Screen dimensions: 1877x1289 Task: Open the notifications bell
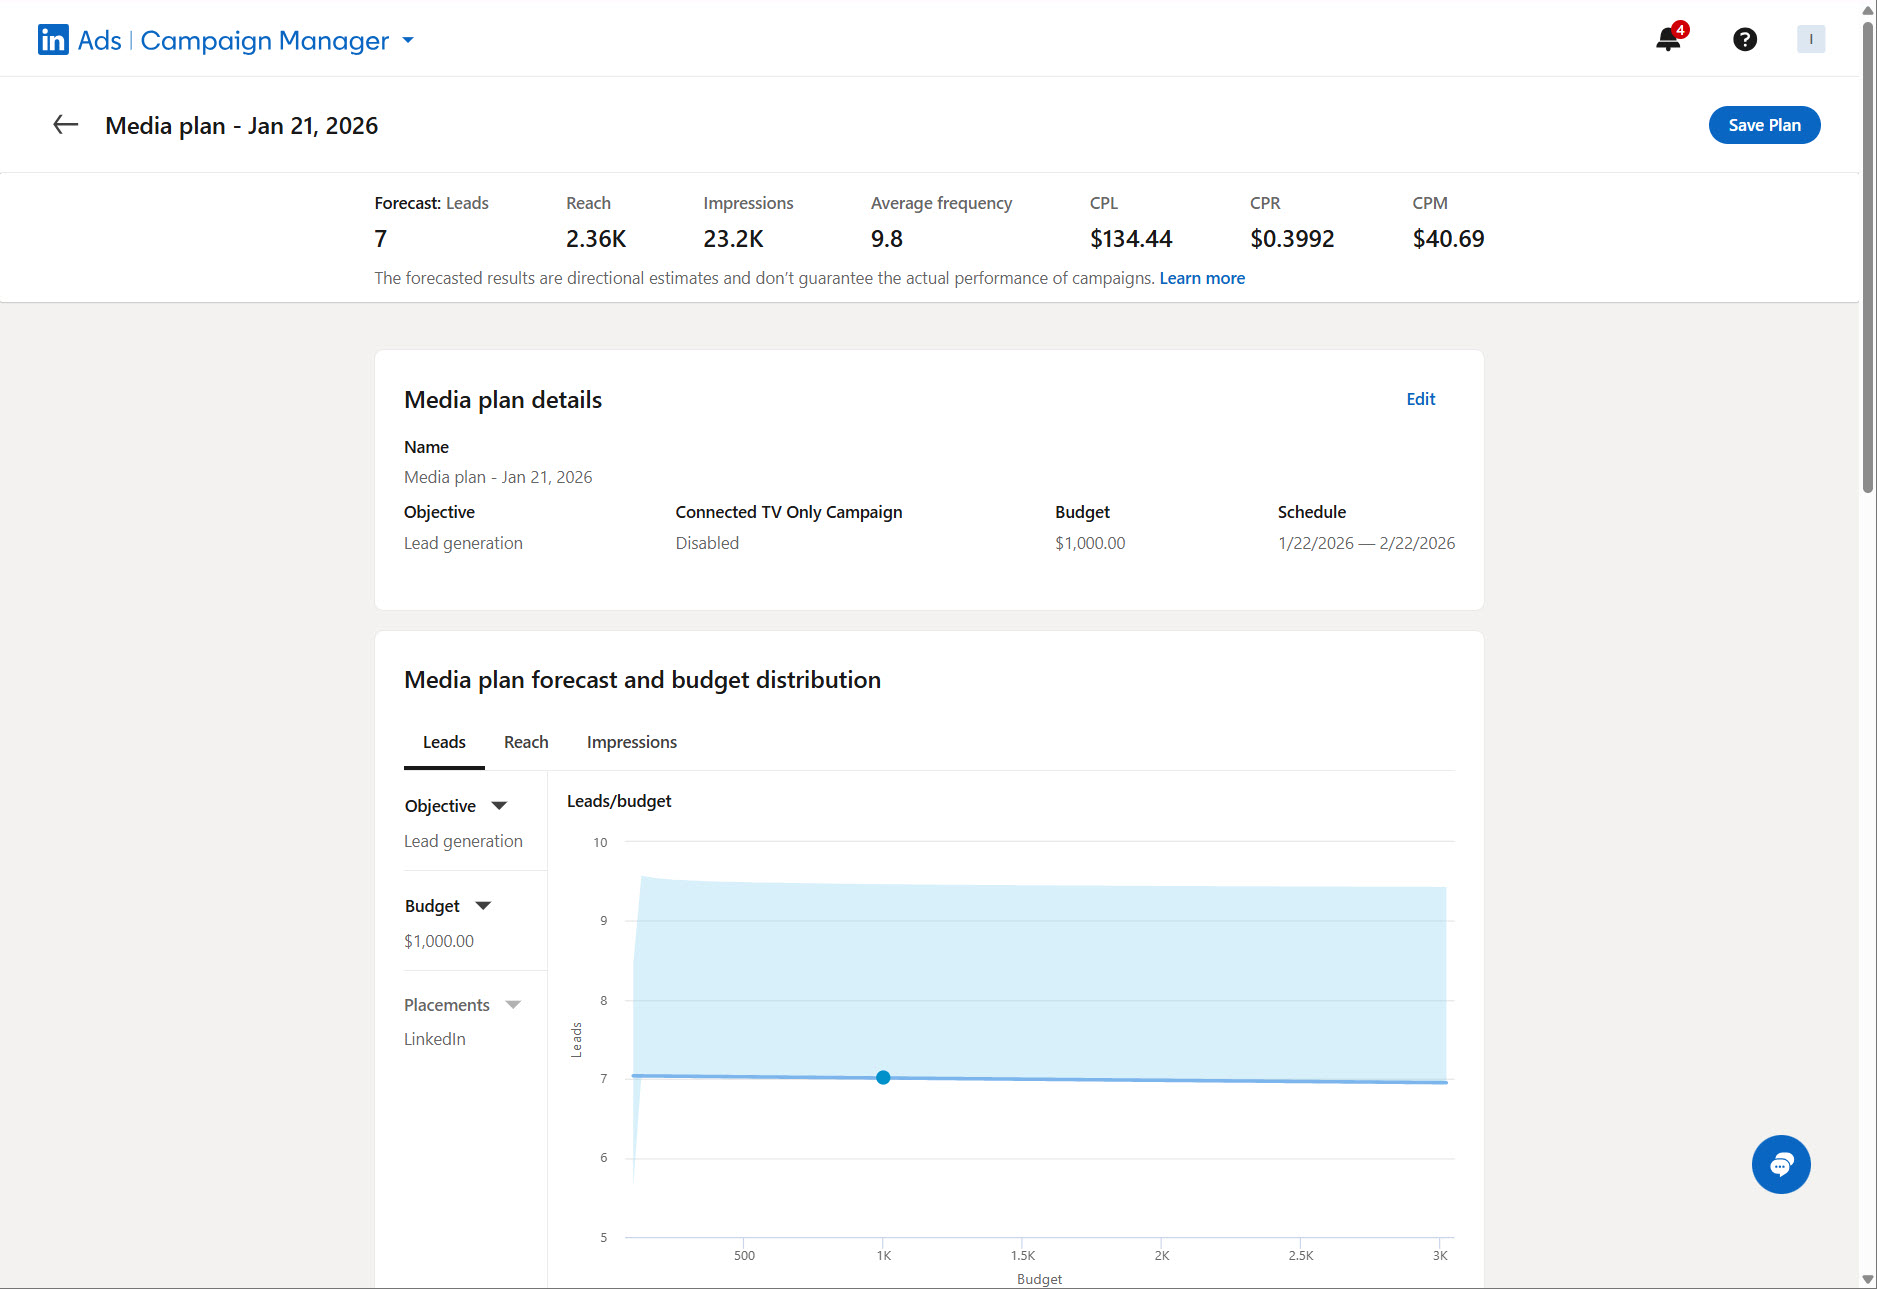pyautogui.click(x=1668, y=40)
